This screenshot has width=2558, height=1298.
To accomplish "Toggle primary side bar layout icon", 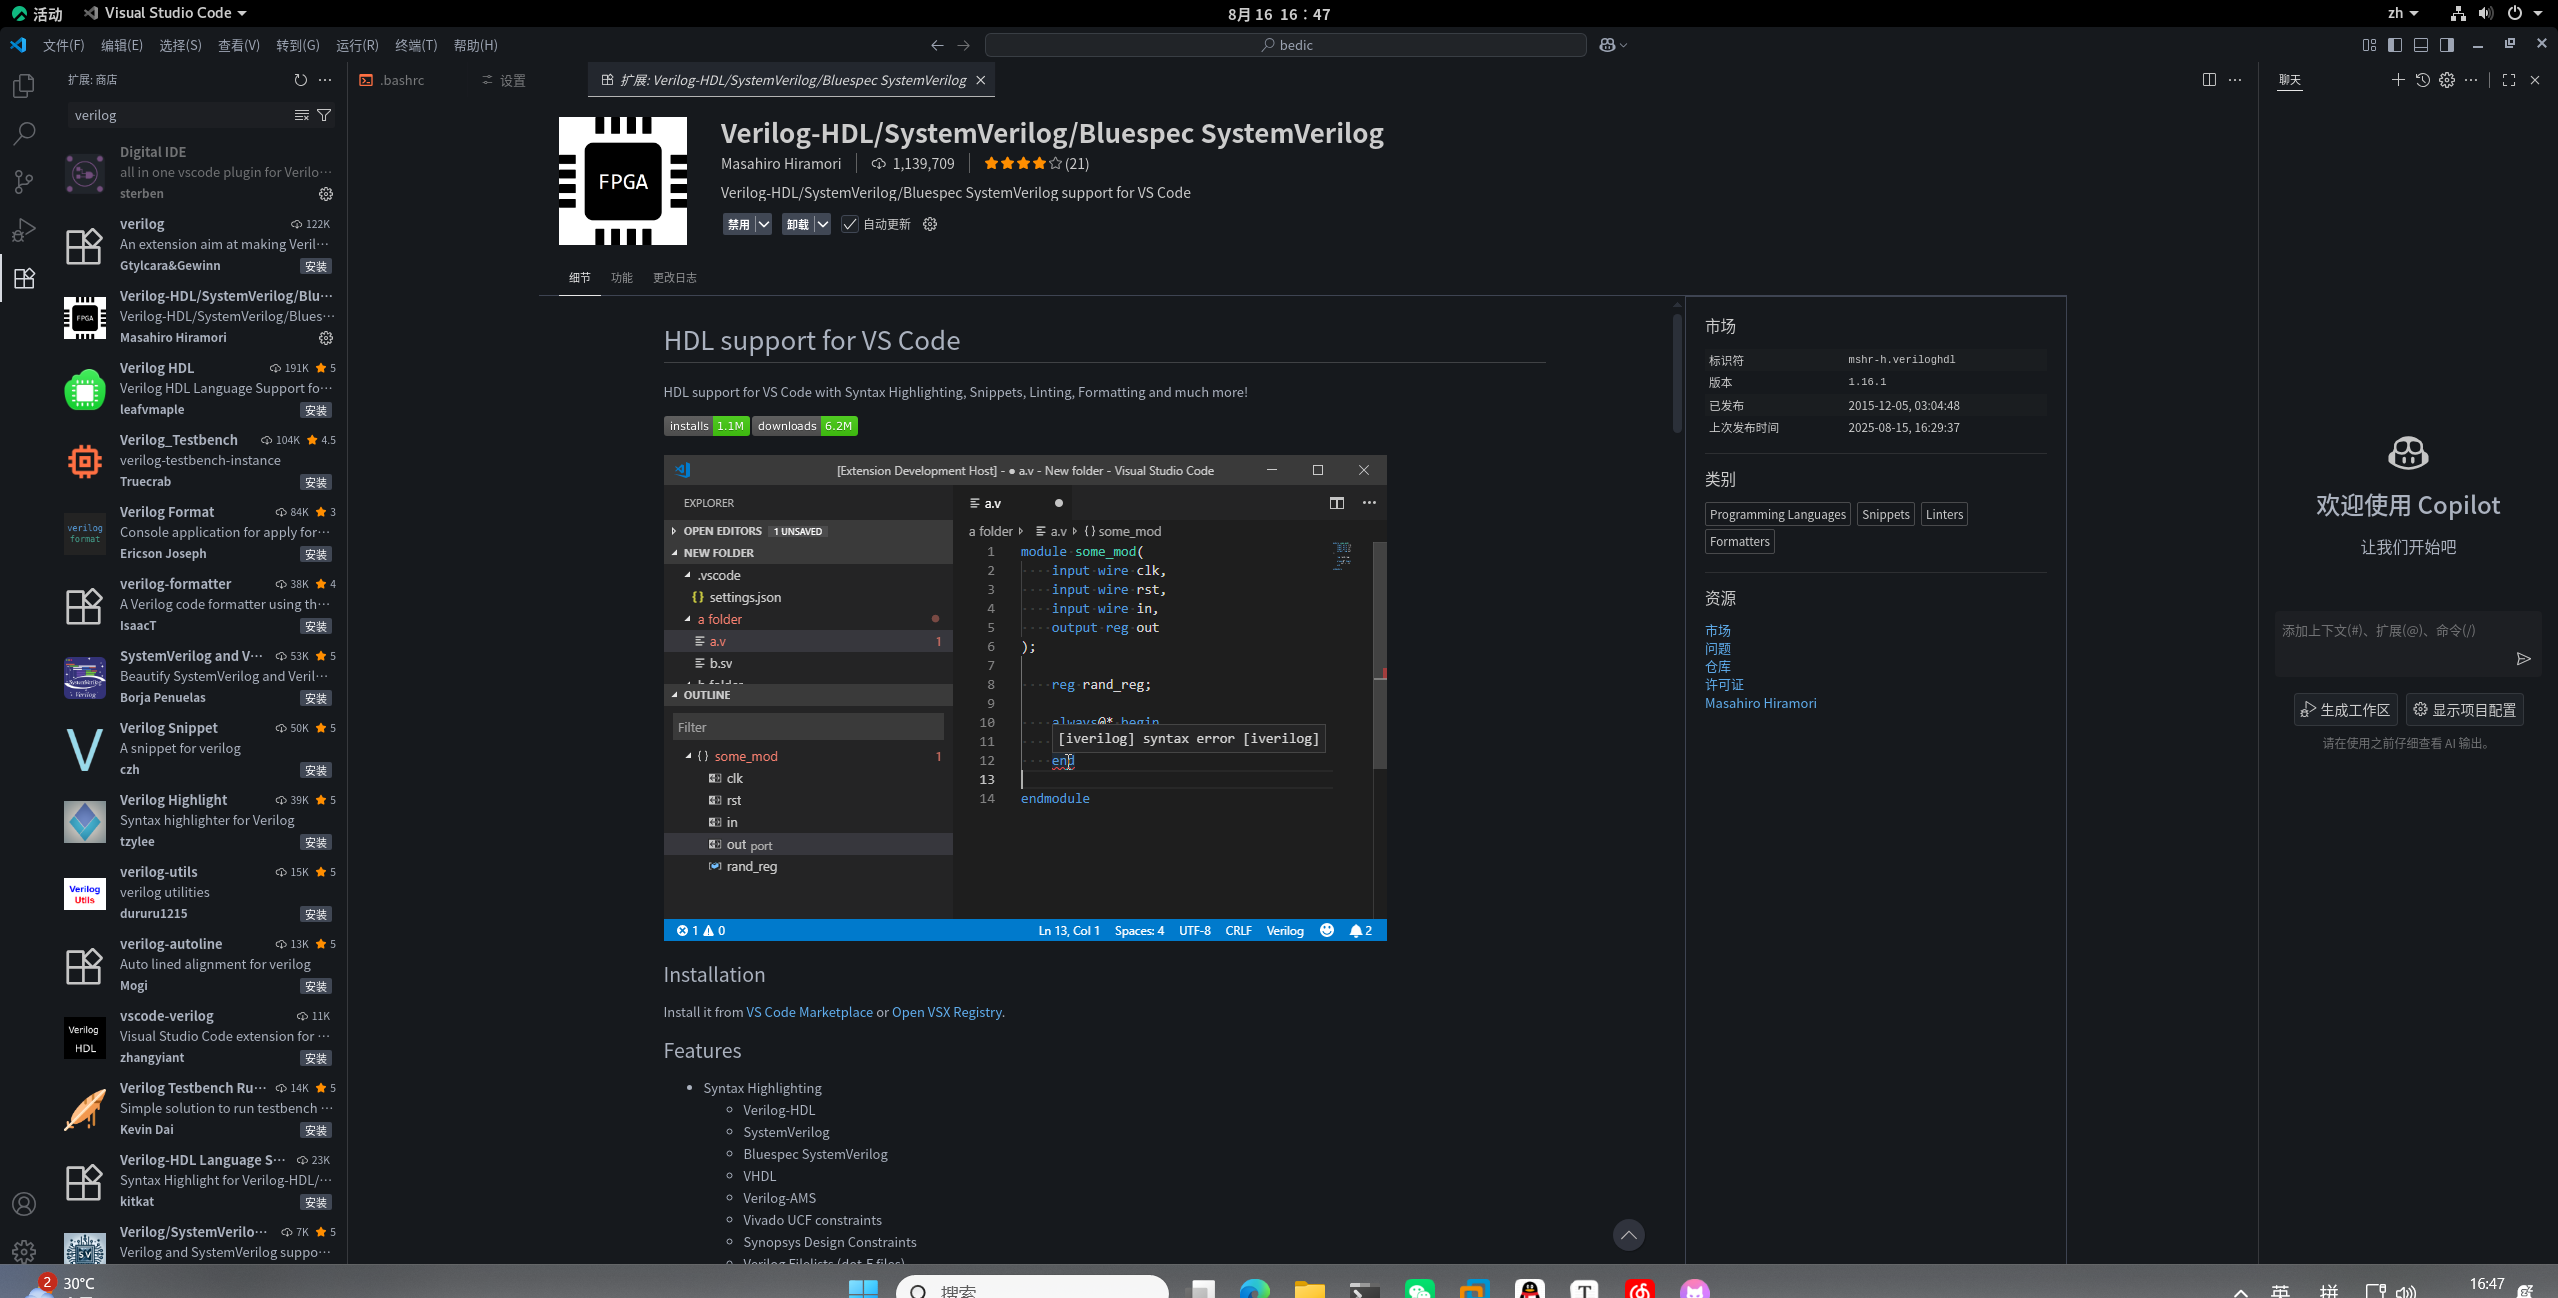I will pyautogui.click(x=2394, y=45).
